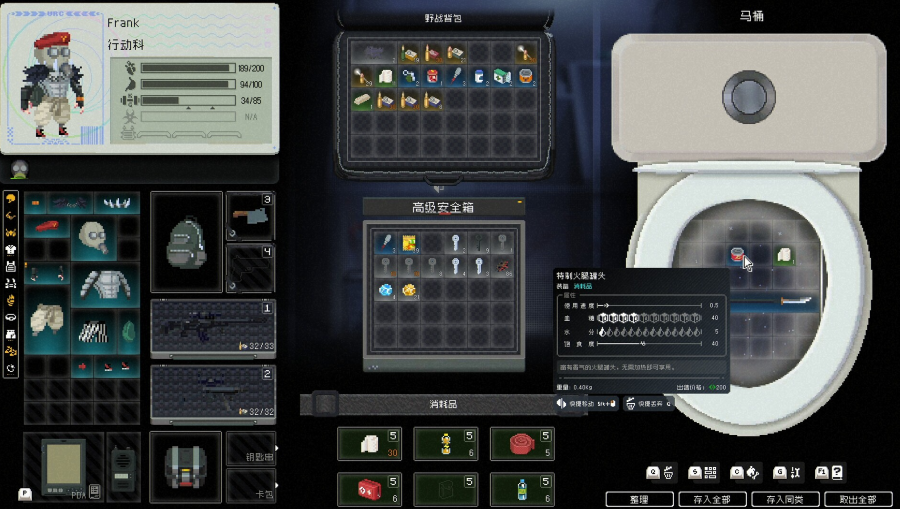Image resolution: width=900 pixels, height=509 pixels.
Task: Use toilet paper quick slot count 30
Action: pyautogui.click(x=369, y=444)
